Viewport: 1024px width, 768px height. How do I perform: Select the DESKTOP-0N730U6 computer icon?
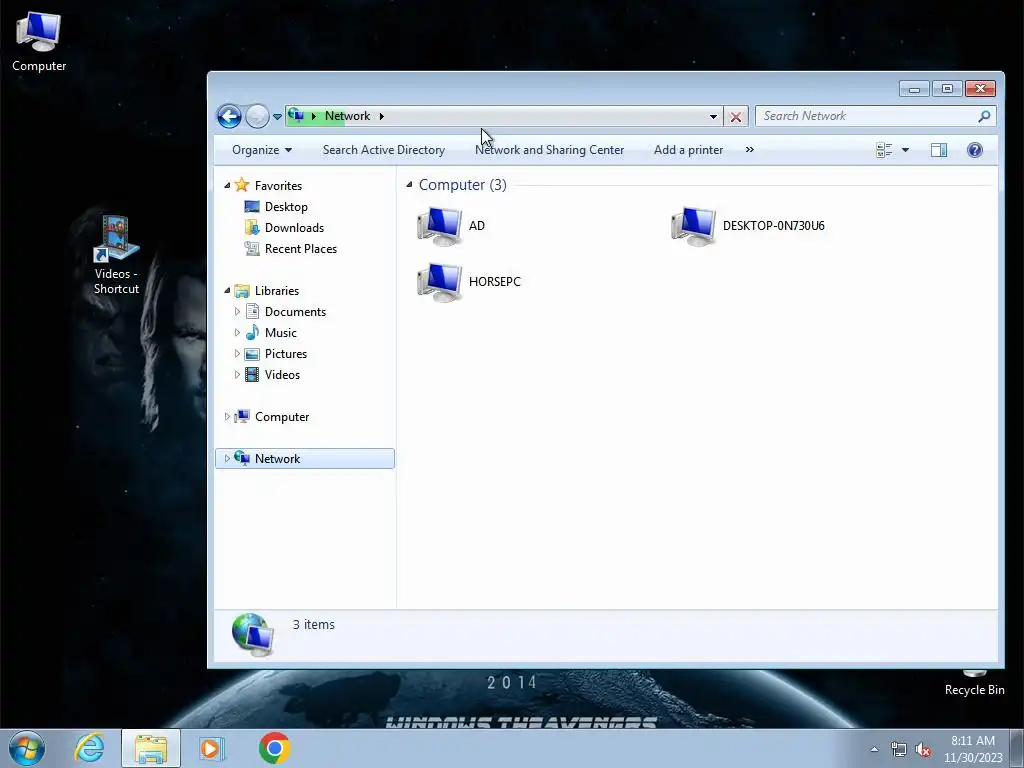click(x=694, y=226)
